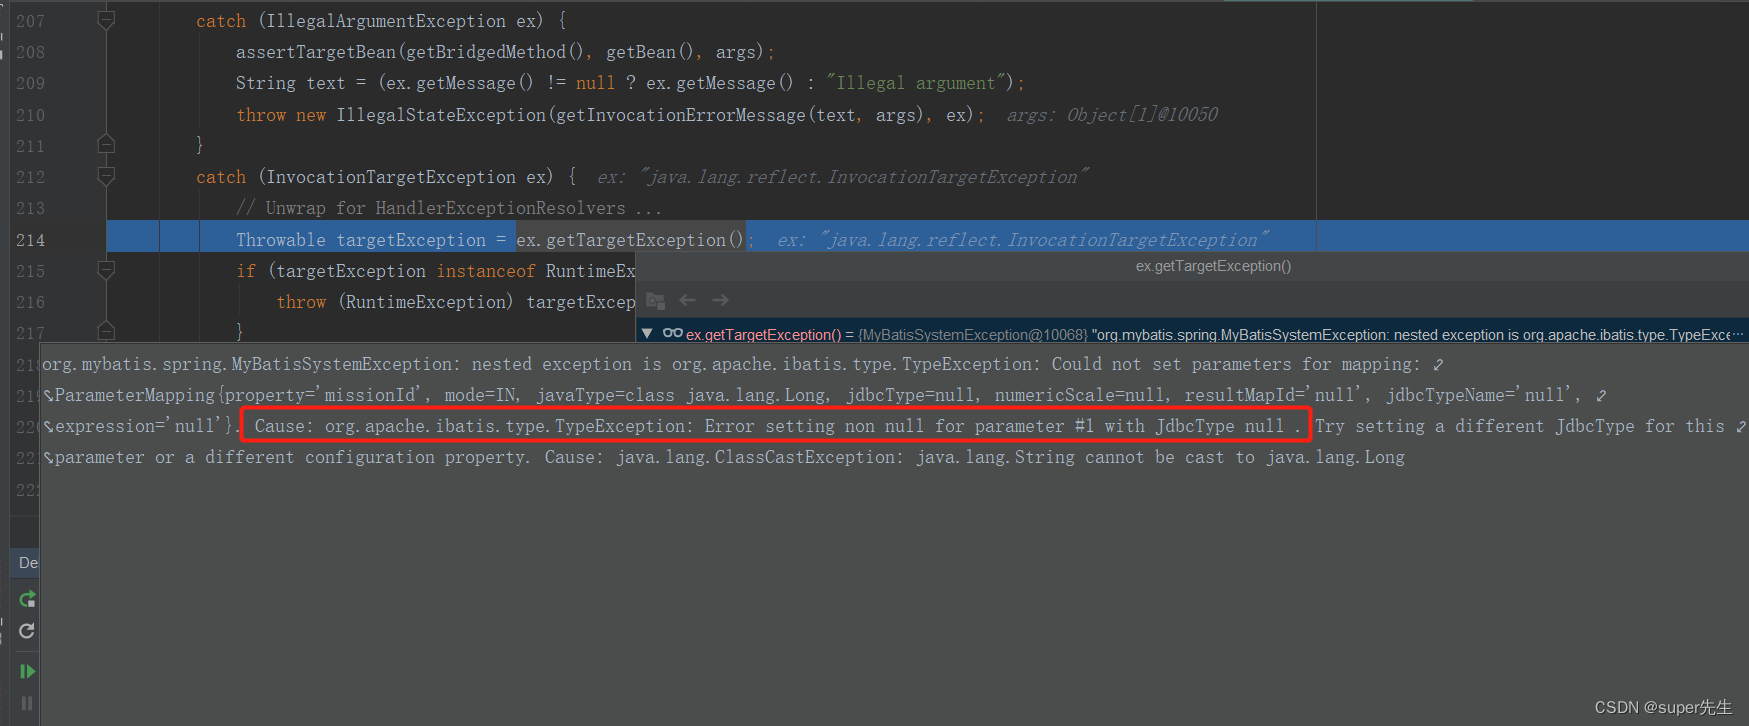The height and width of the screenshot is (726, 1749).
Task: Click 'getInvocationErrorMessage' on line 210
Action: (x=680, y=115)
